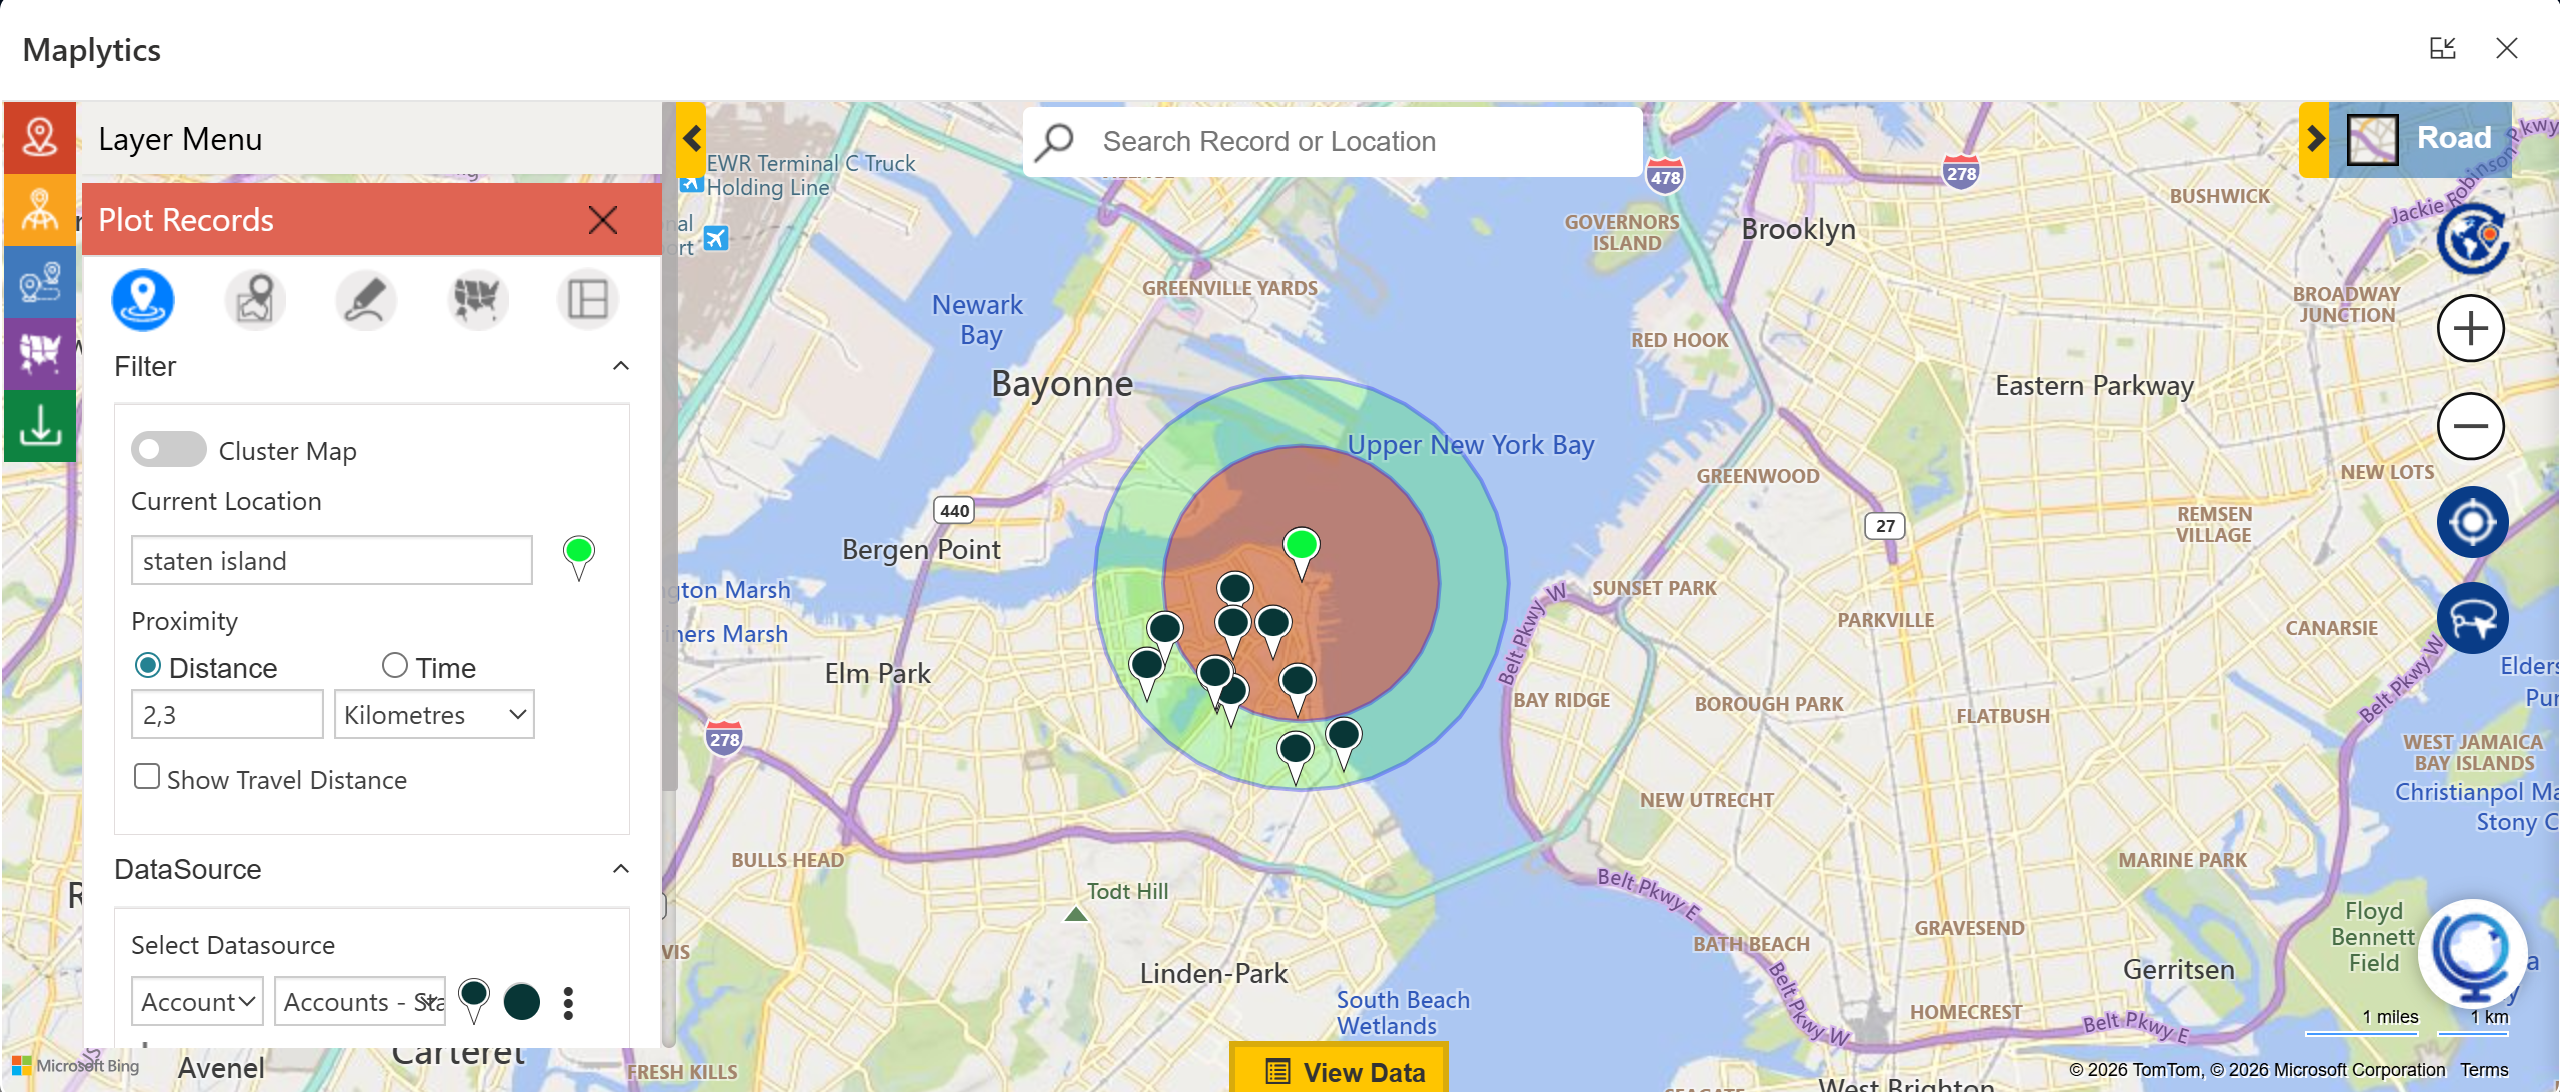Check the Show Travel Distance checkbox
This screenshot has height=1092, width=2560.
point(147,776)
